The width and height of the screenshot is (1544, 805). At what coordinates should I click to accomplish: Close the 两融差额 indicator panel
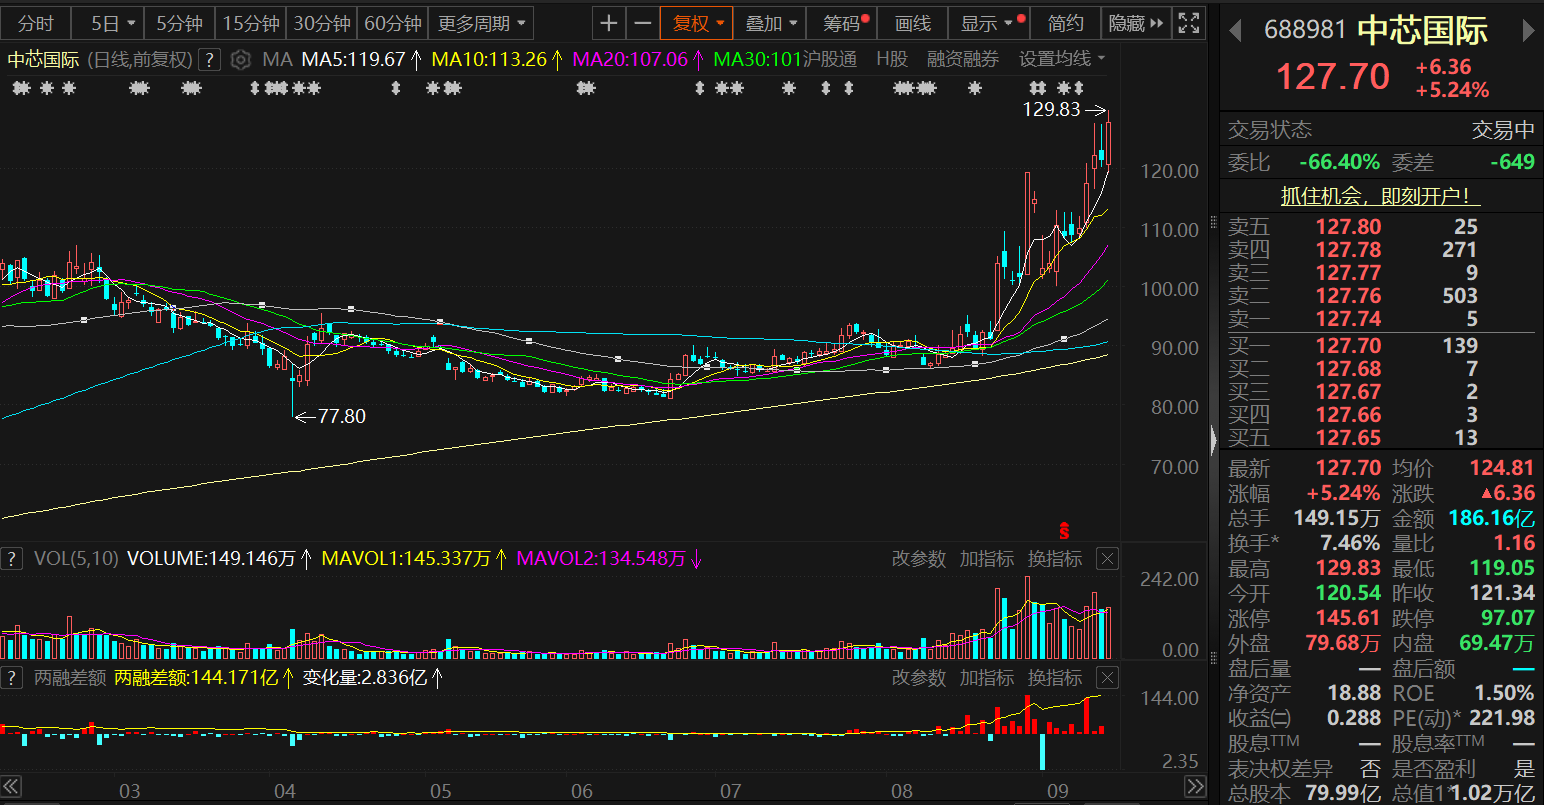click(1107, 678)
